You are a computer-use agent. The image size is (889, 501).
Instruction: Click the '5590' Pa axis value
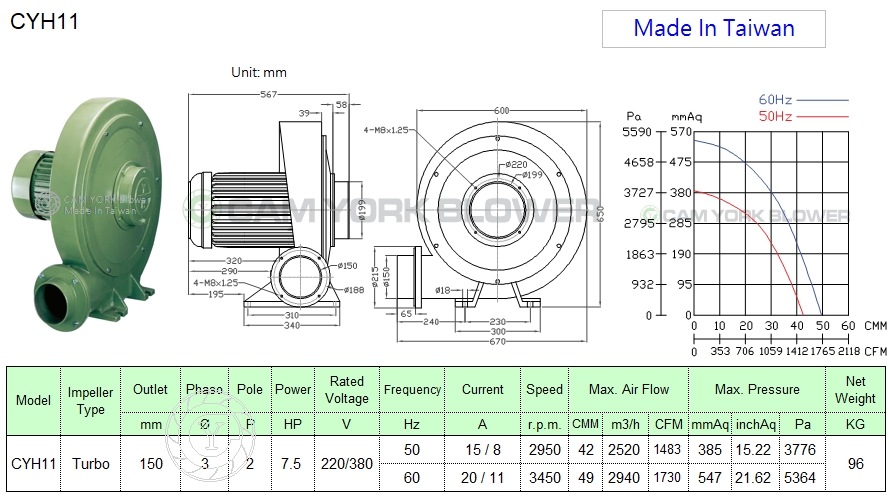tap(637, 131)
